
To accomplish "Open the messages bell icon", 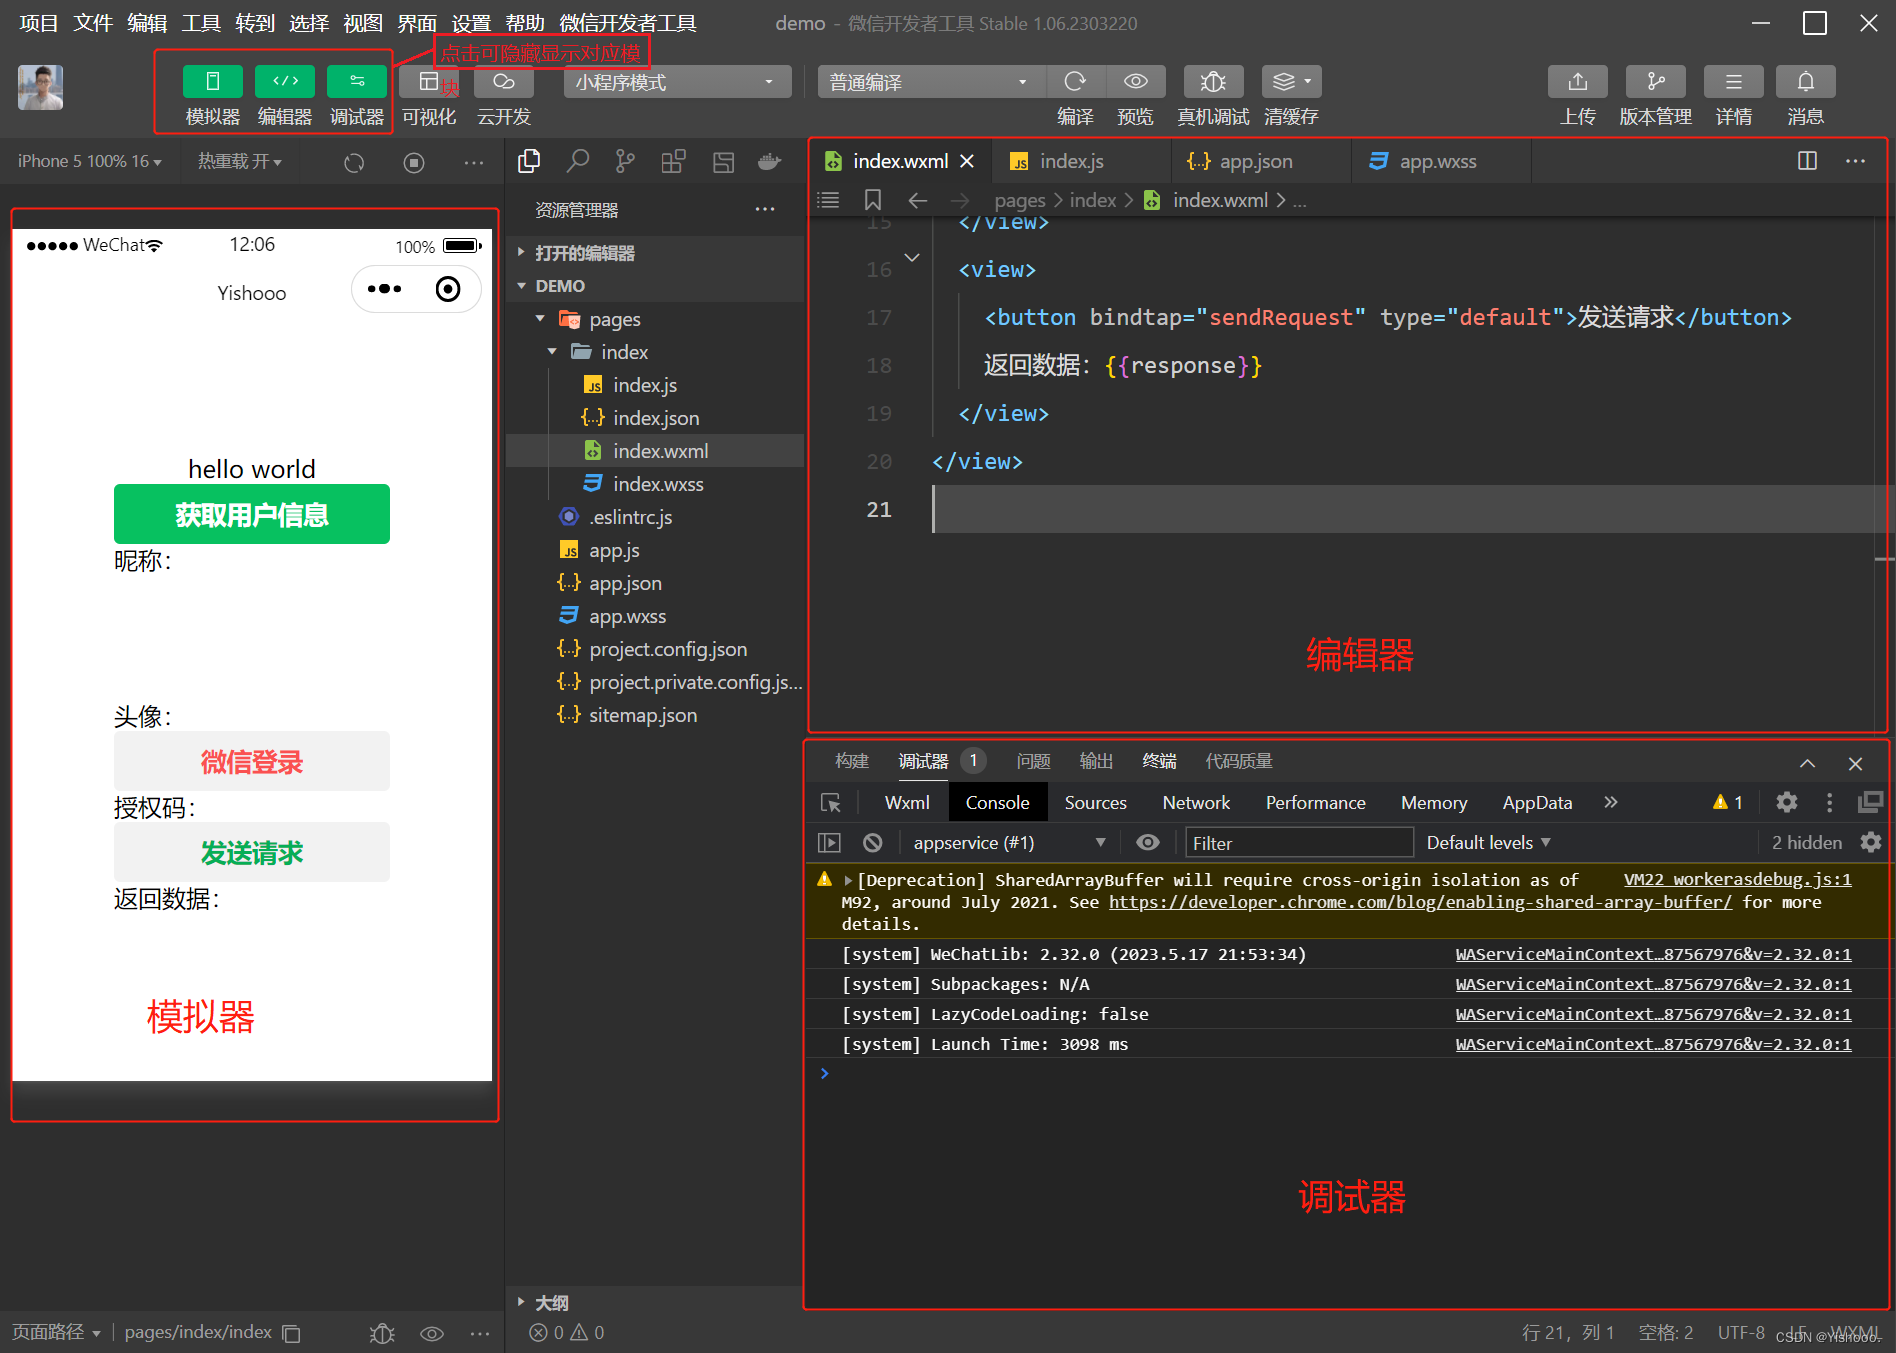I will click(x=1805, y=81).
